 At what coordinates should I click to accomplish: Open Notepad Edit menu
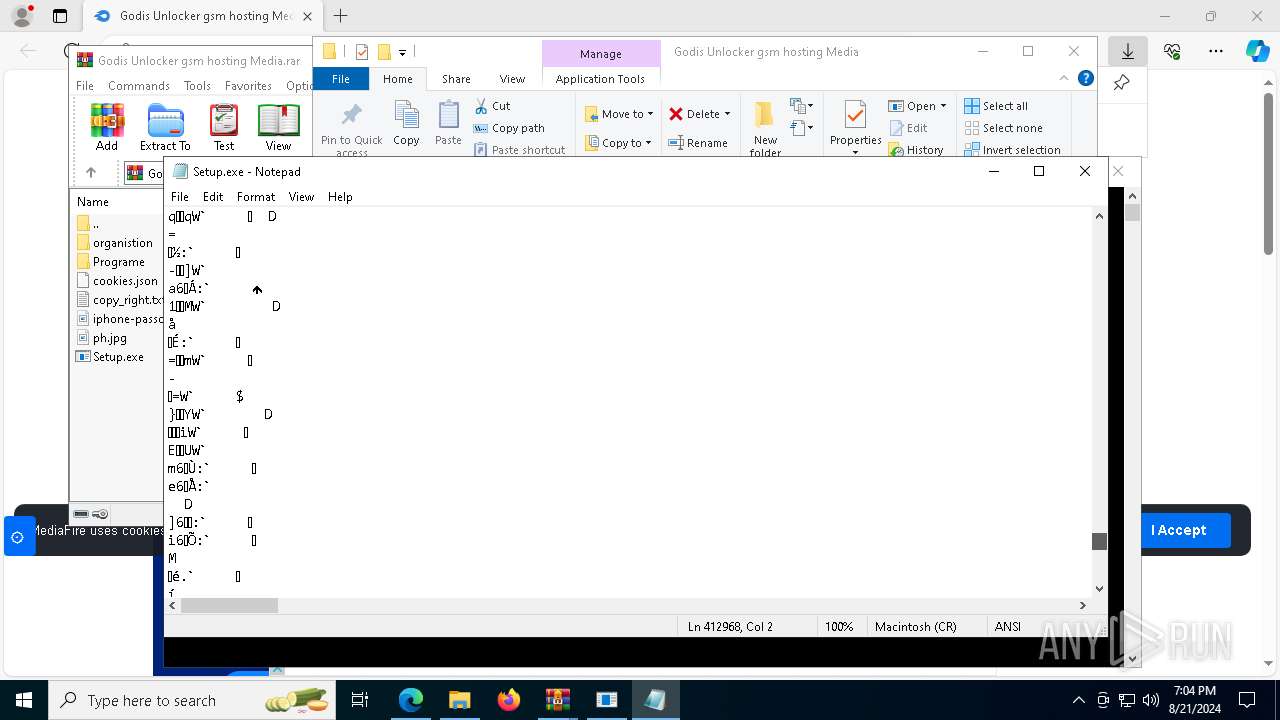tap(213, 197)
